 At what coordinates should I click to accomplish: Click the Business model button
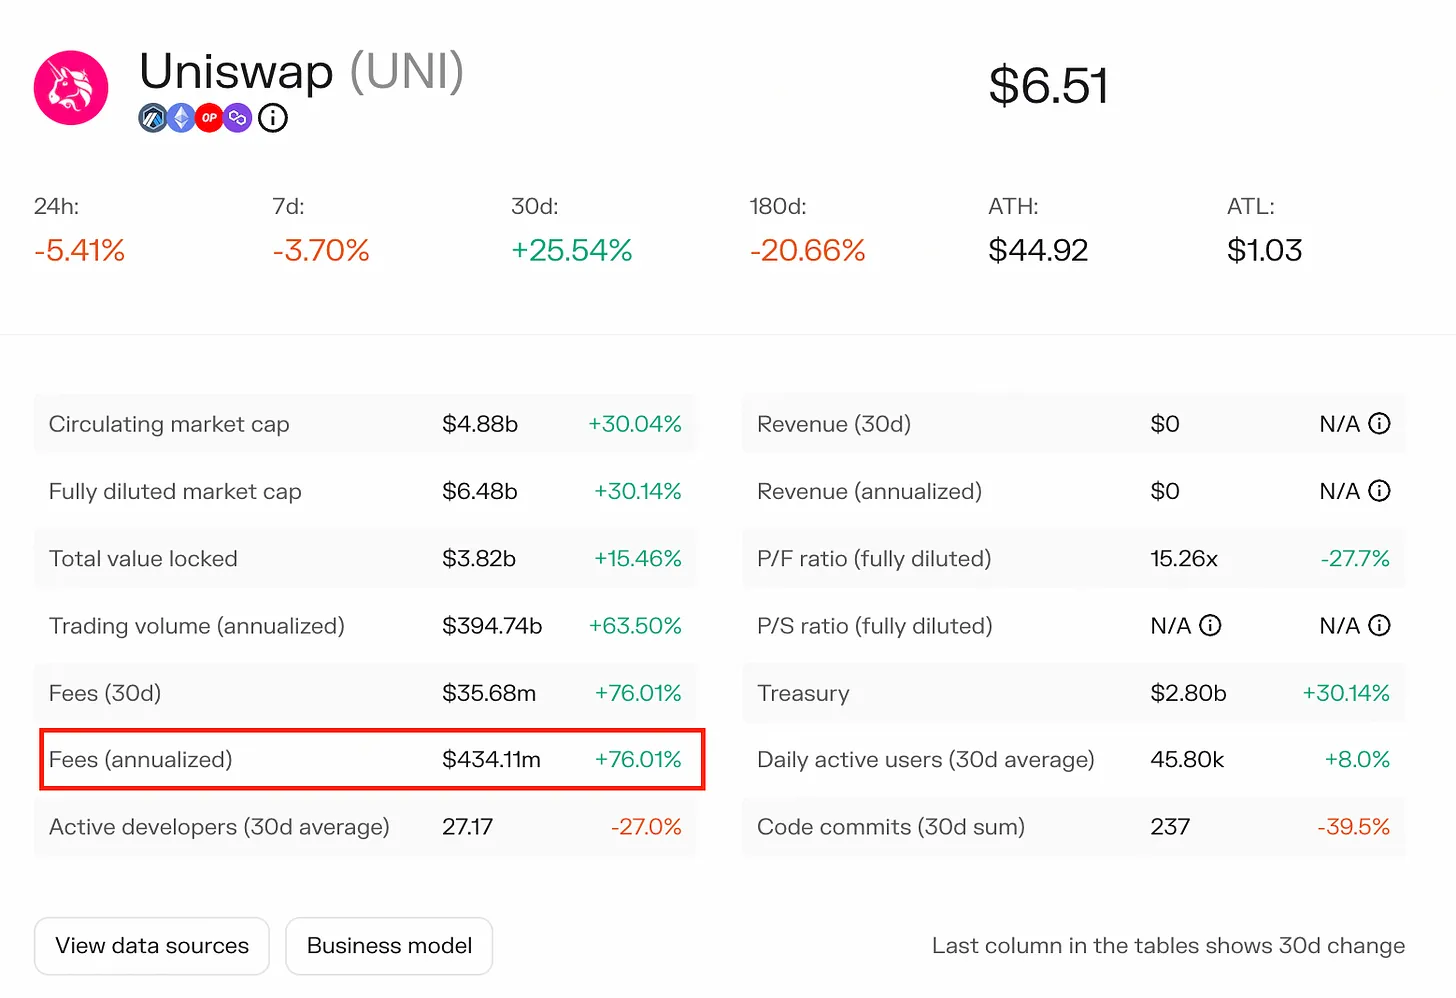389,945
